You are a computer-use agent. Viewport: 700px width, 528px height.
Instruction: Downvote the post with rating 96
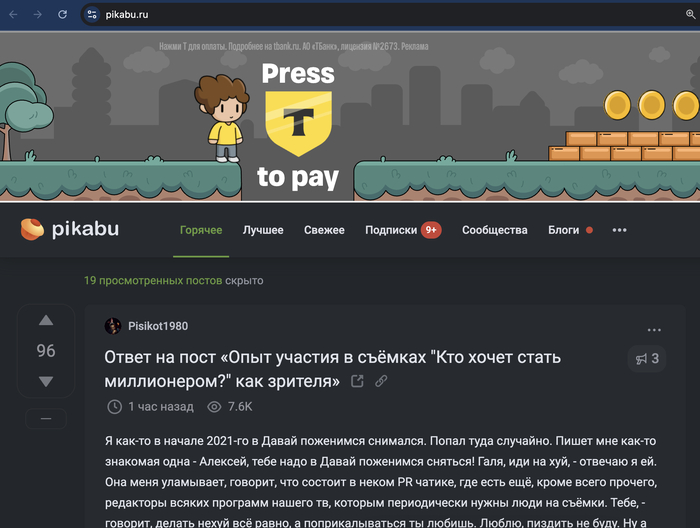46,381
